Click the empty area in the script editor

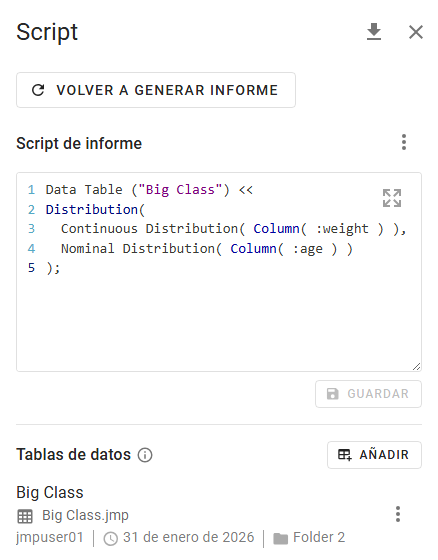[219, 321]
